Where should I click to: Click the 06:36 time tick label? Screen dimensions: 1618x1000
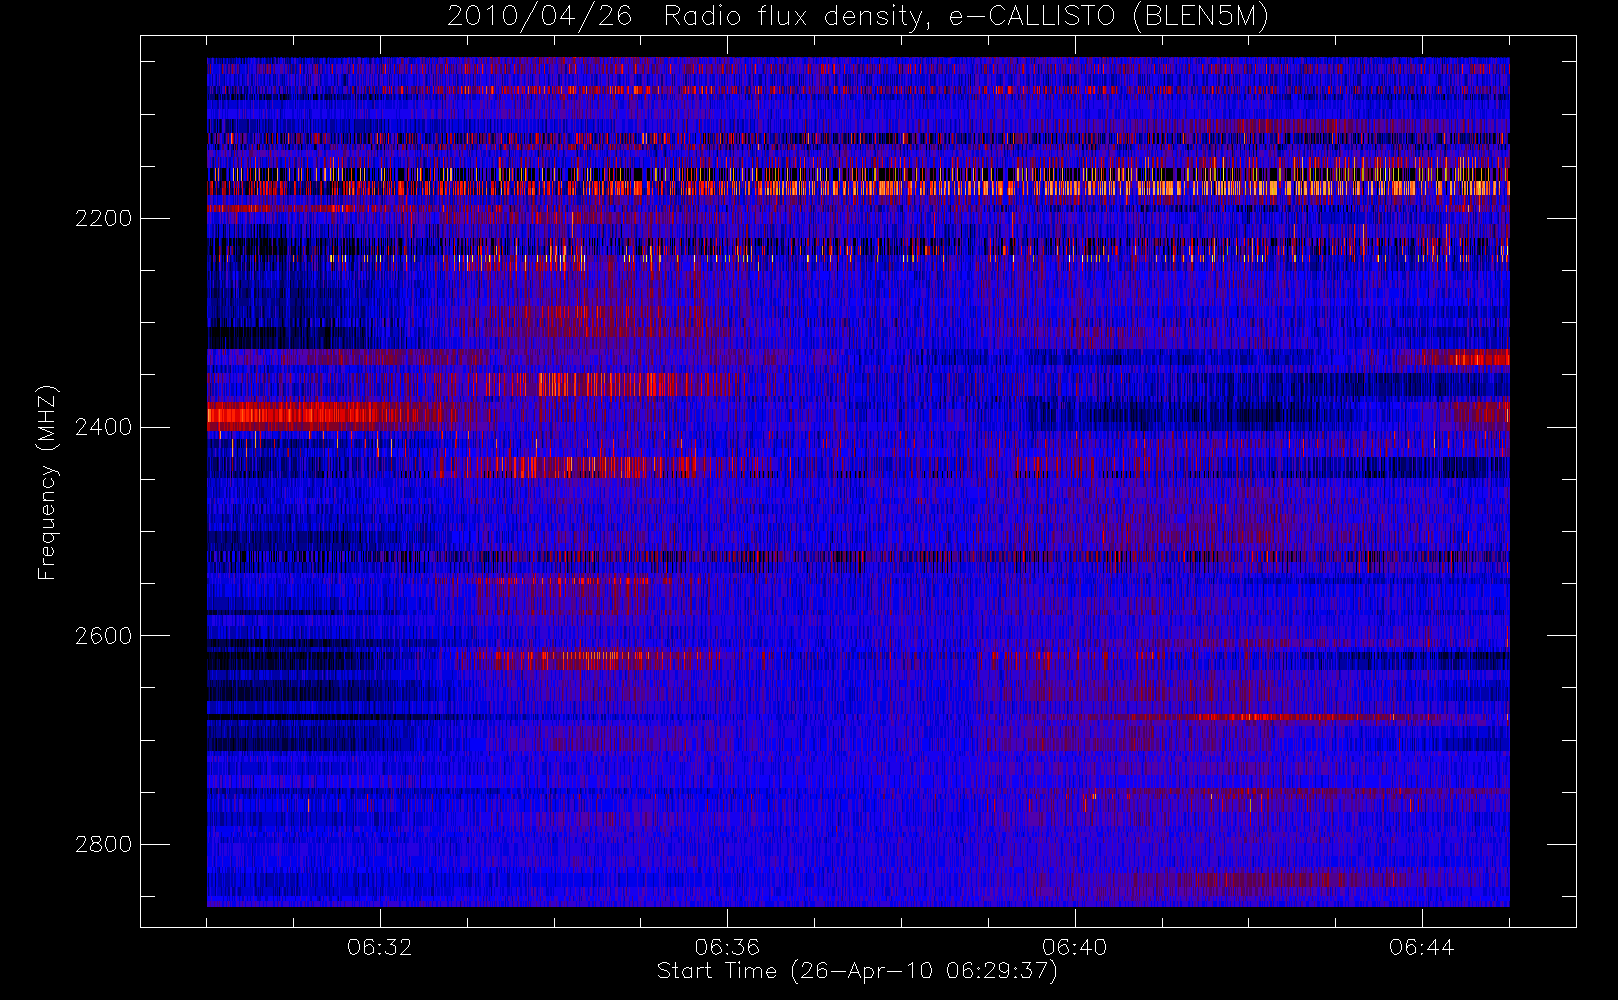point(727,947)
